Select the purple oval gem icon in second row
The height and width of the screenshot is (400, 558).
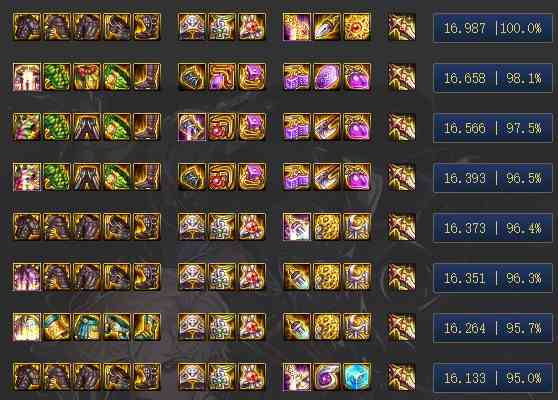point(327,77)
